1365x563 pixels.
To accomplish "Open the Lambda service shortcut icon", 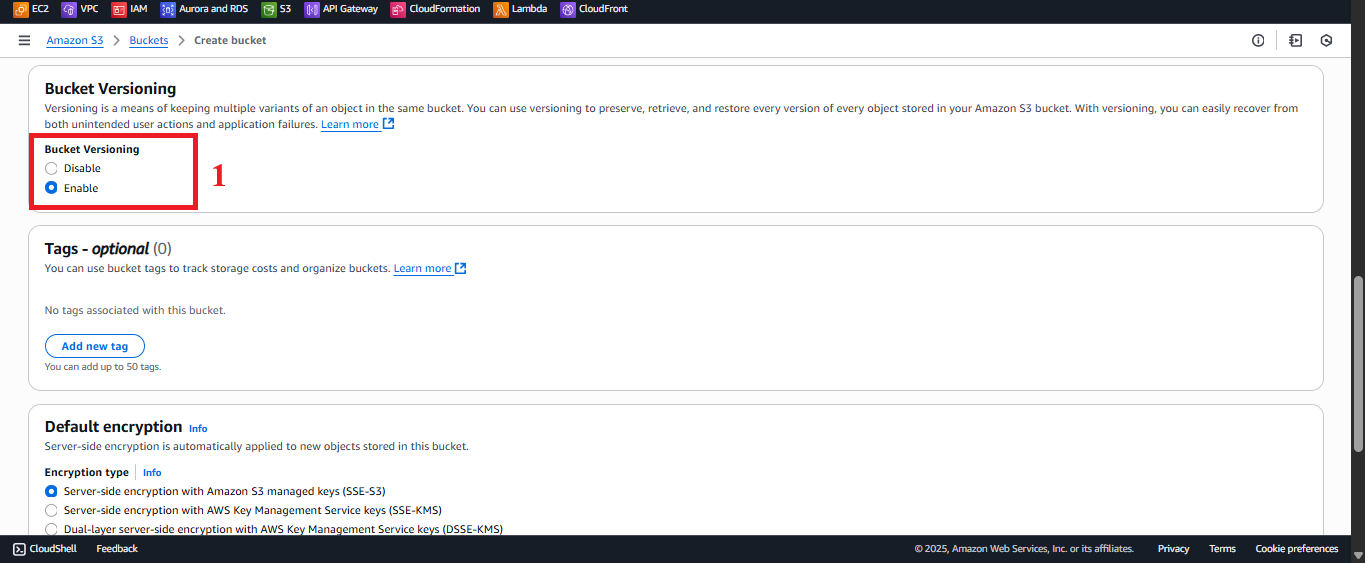I will tap(501, 9).
